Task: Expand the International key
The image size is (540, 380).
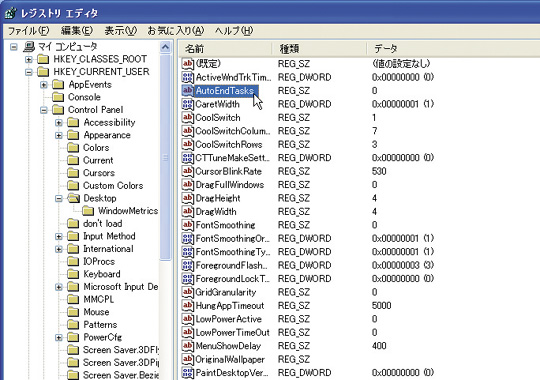Action: point(59,249)
